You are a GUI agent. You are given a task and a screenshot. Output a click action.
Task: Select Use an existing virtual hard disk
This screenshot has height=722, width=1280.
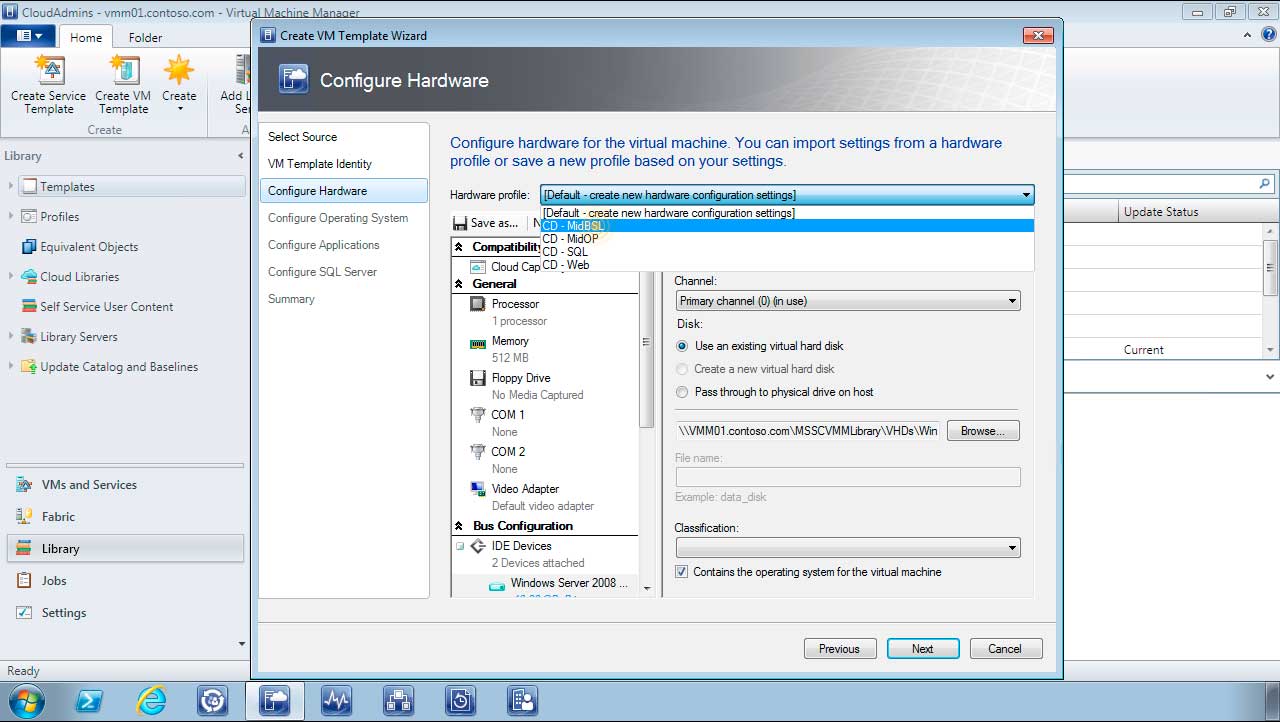(x=683, y=346)
